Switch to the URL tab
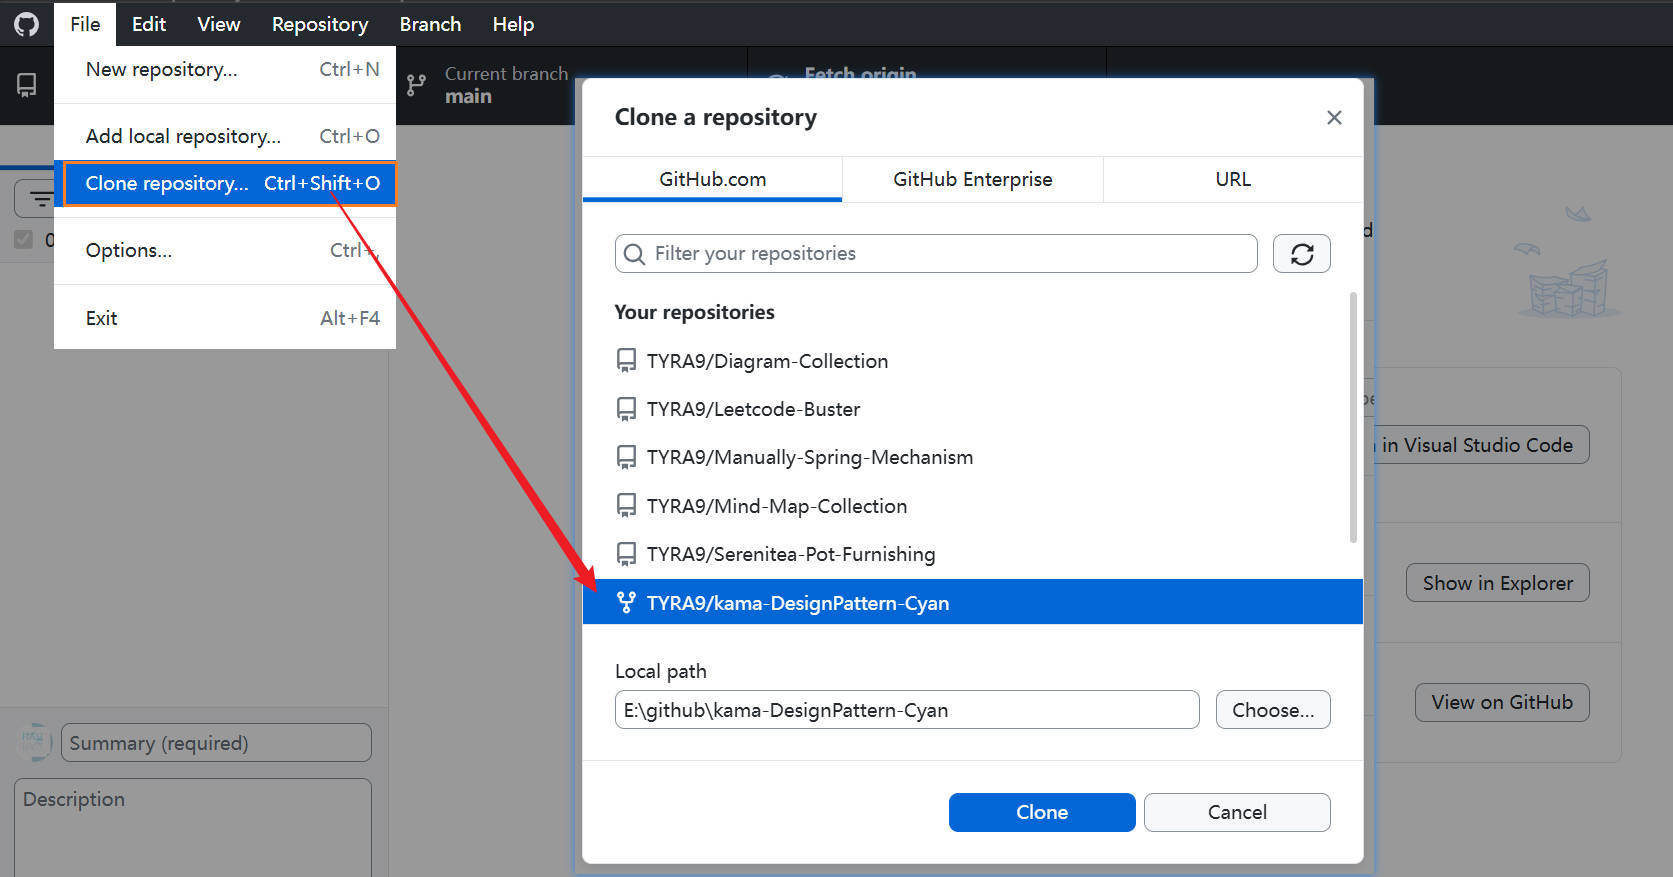 pyautogui.click(x=1233, y=179)
